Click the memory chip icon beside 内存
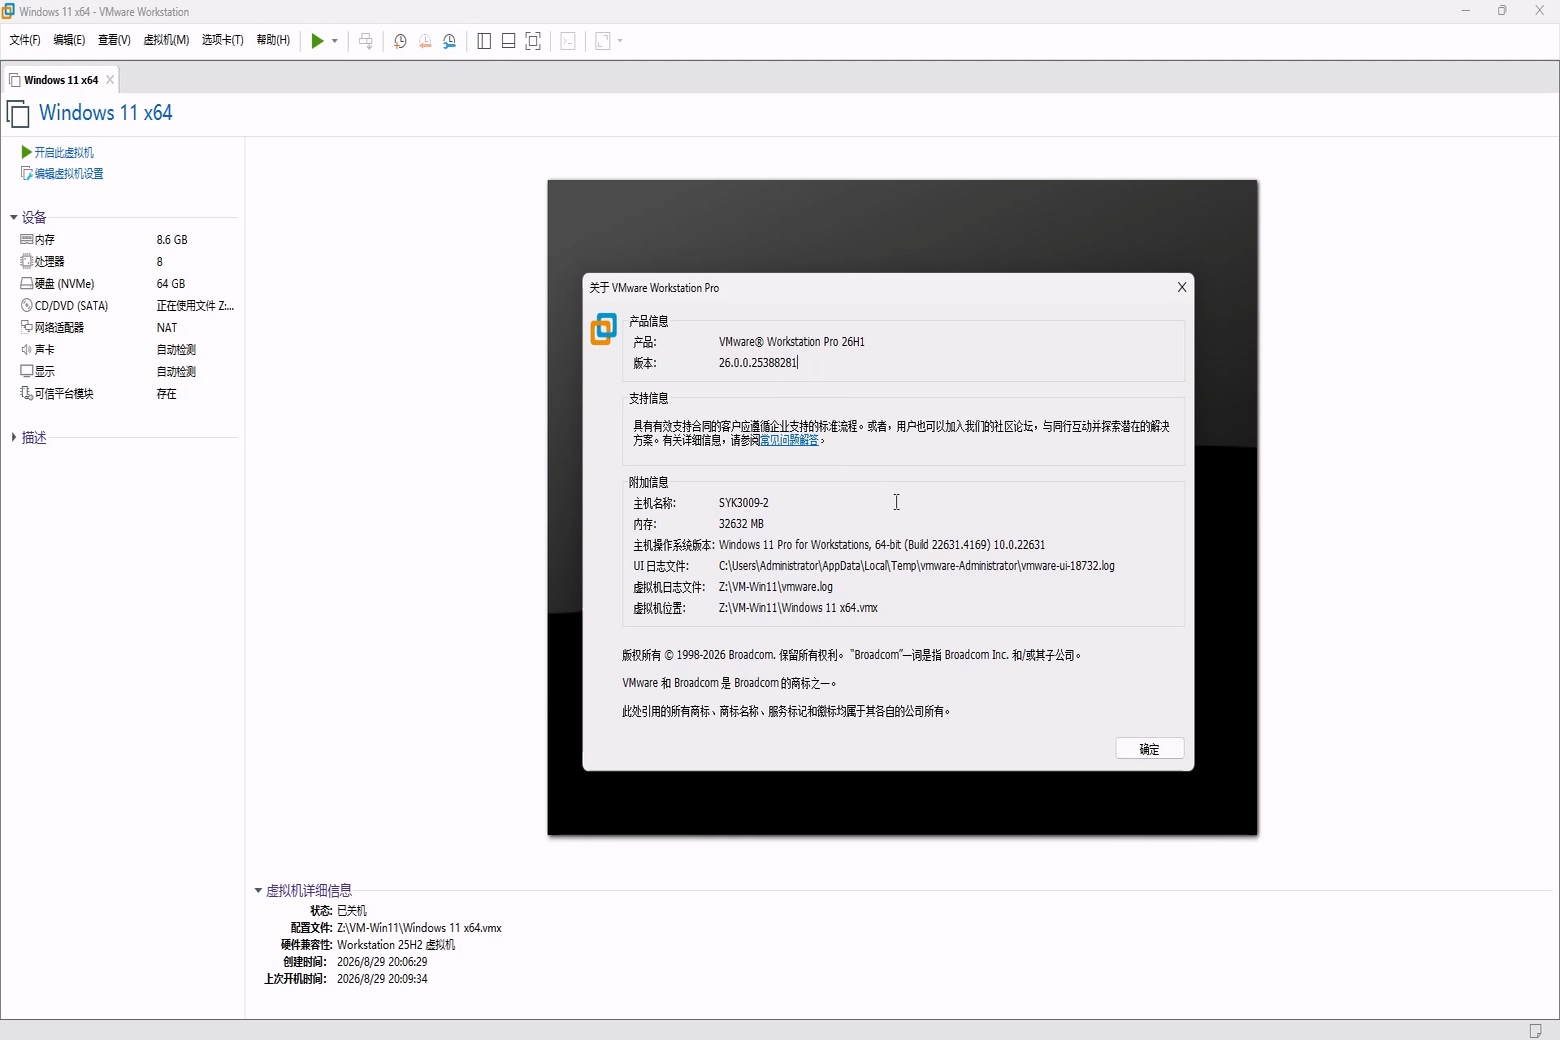The height and width of the screenshot is (1040, 1560). pyautogui.click(x=27, y=240)
